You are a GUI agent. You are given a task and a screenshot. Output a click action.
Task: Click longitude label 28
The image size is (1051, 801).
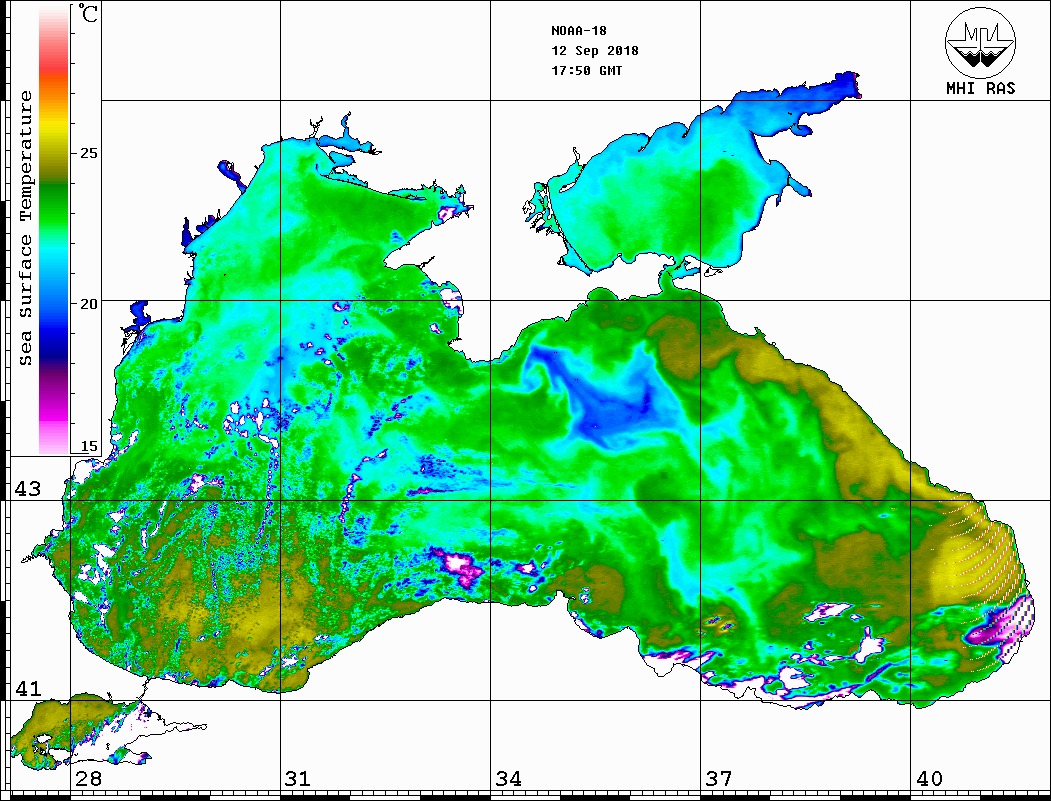[x=88, y=778]
